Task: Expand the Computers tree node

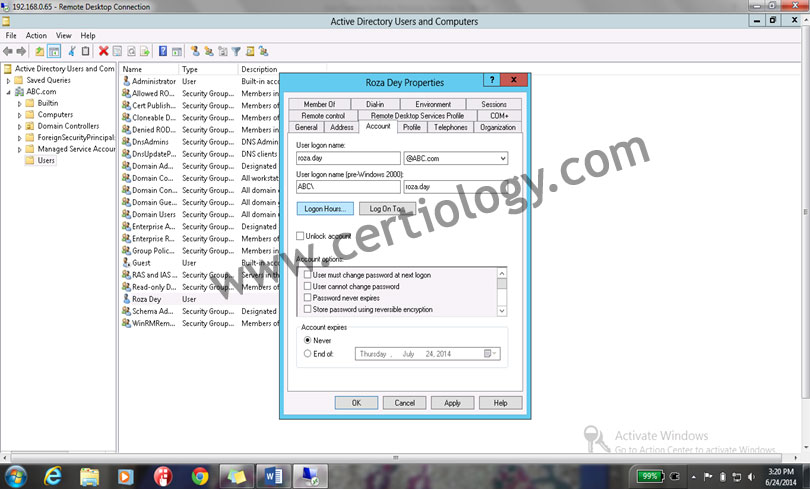Action: 20,115
